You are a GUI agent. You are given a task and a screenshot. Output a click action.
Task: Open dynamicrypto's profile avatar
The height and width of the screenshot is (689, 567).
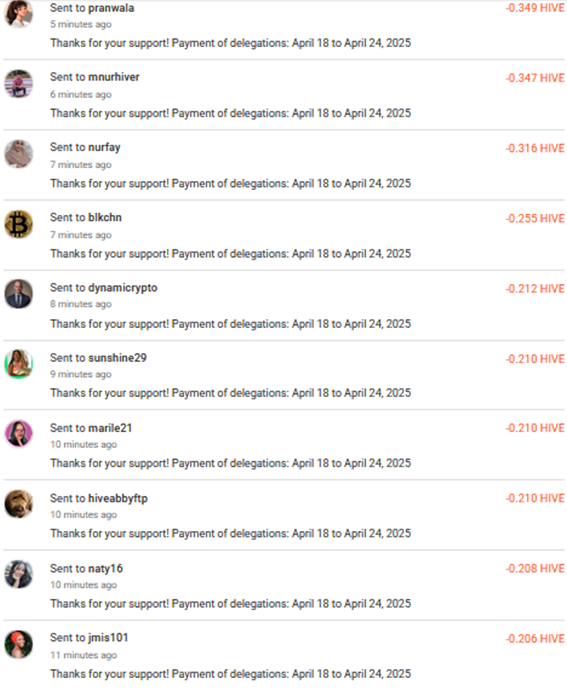pyautogui.click(x=18, y=294)
